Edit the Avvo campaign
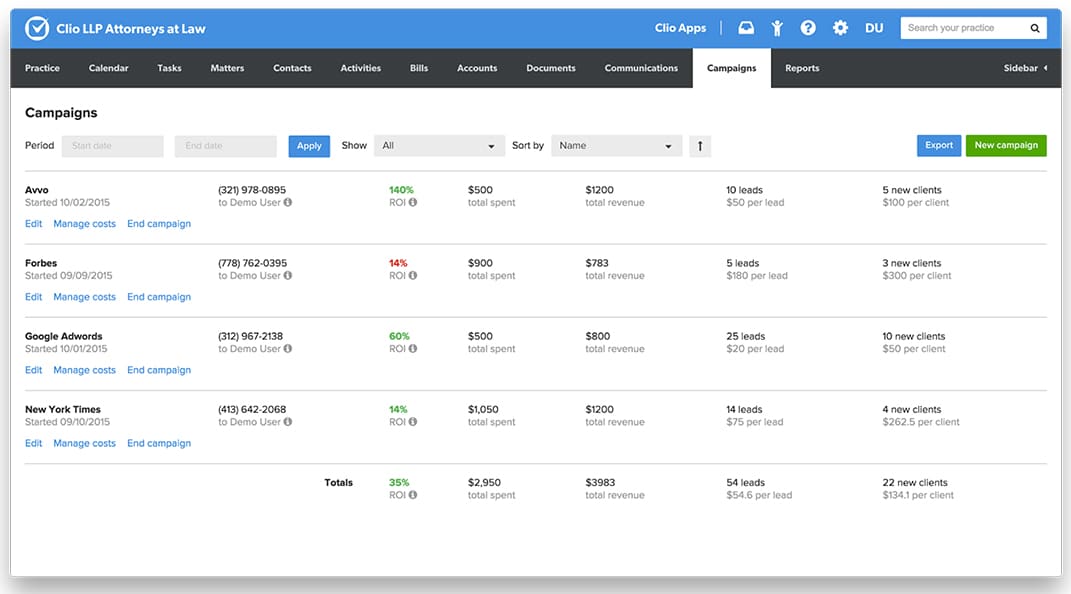The width and height of the screenshot is (1071, 594). click(x=33, y=224)
